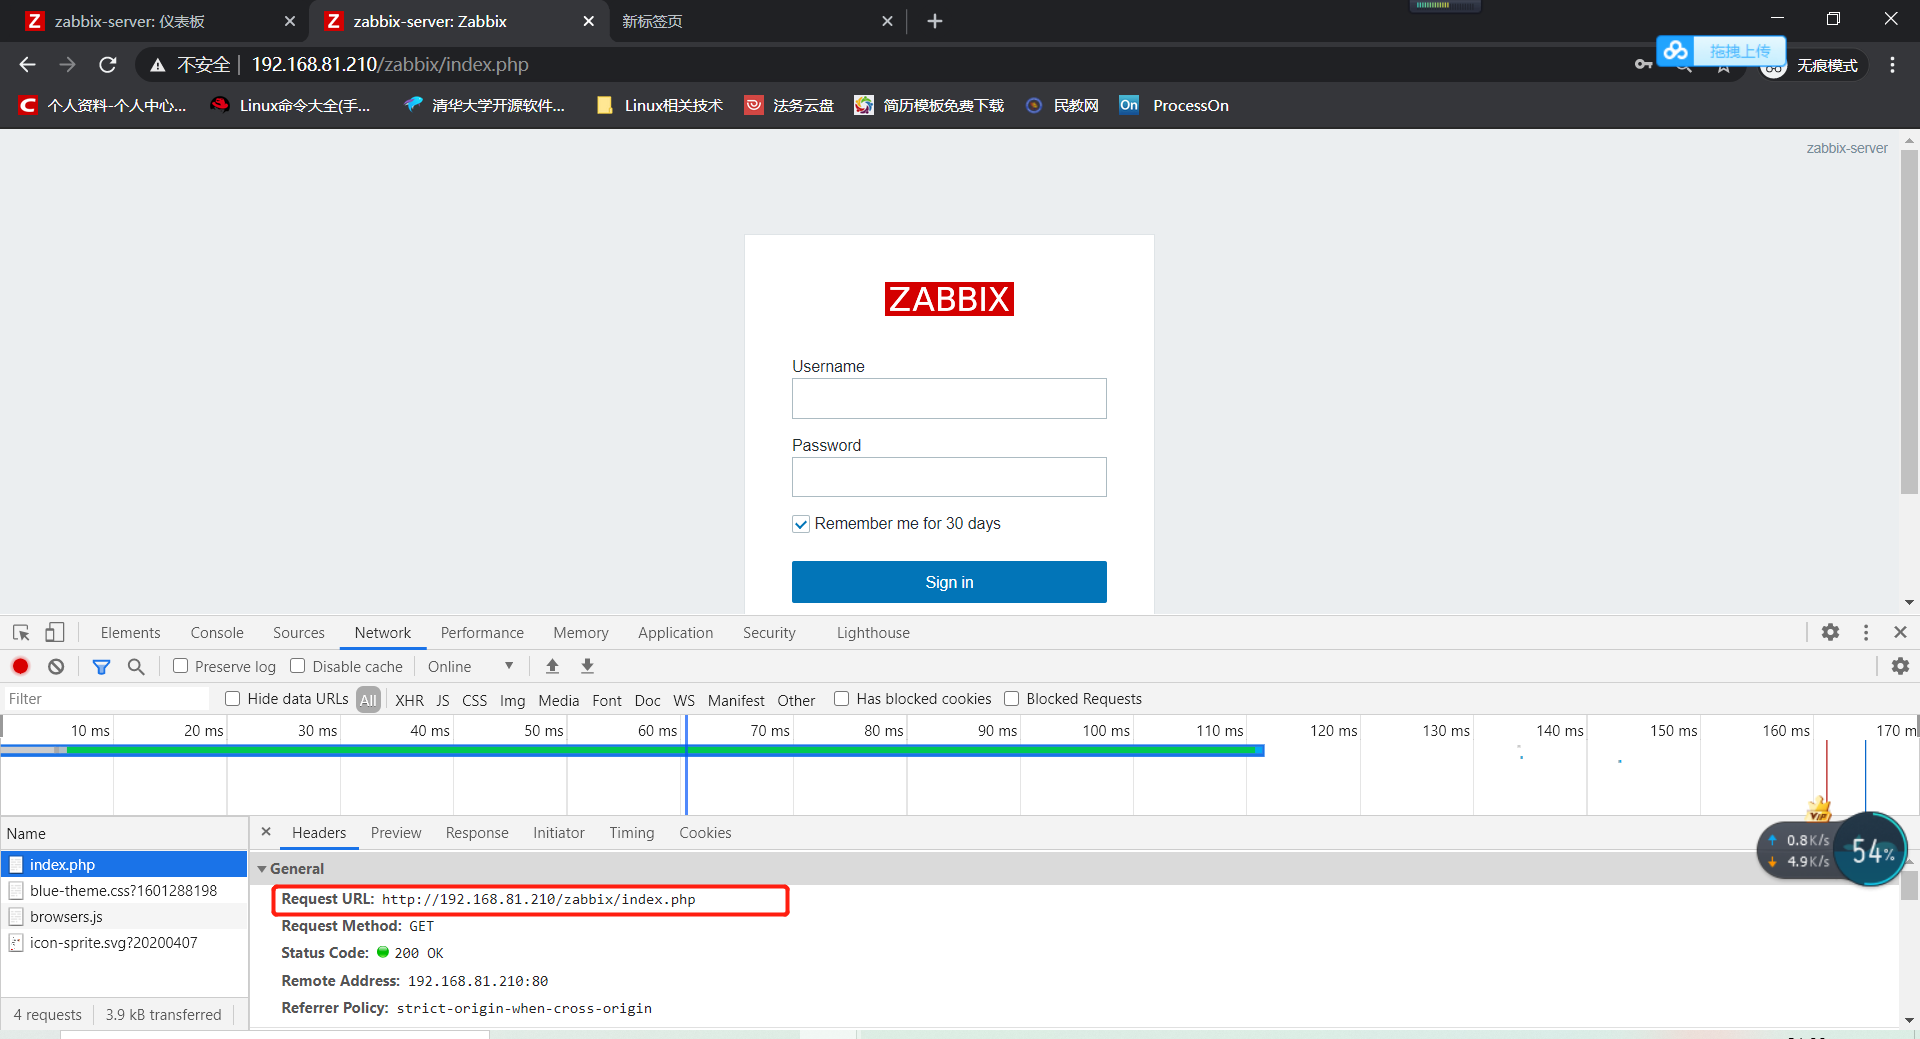This screenshot has width=1920, height=1039.
Task: Clear the network log
Action: point(56,666)
